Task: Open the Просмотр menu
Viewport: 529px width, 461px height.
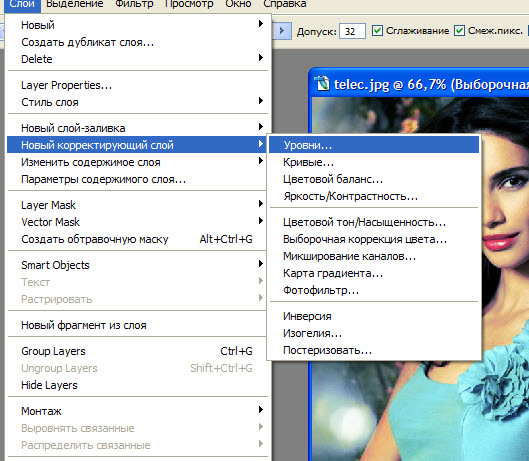Action: (x=189, y=5)
